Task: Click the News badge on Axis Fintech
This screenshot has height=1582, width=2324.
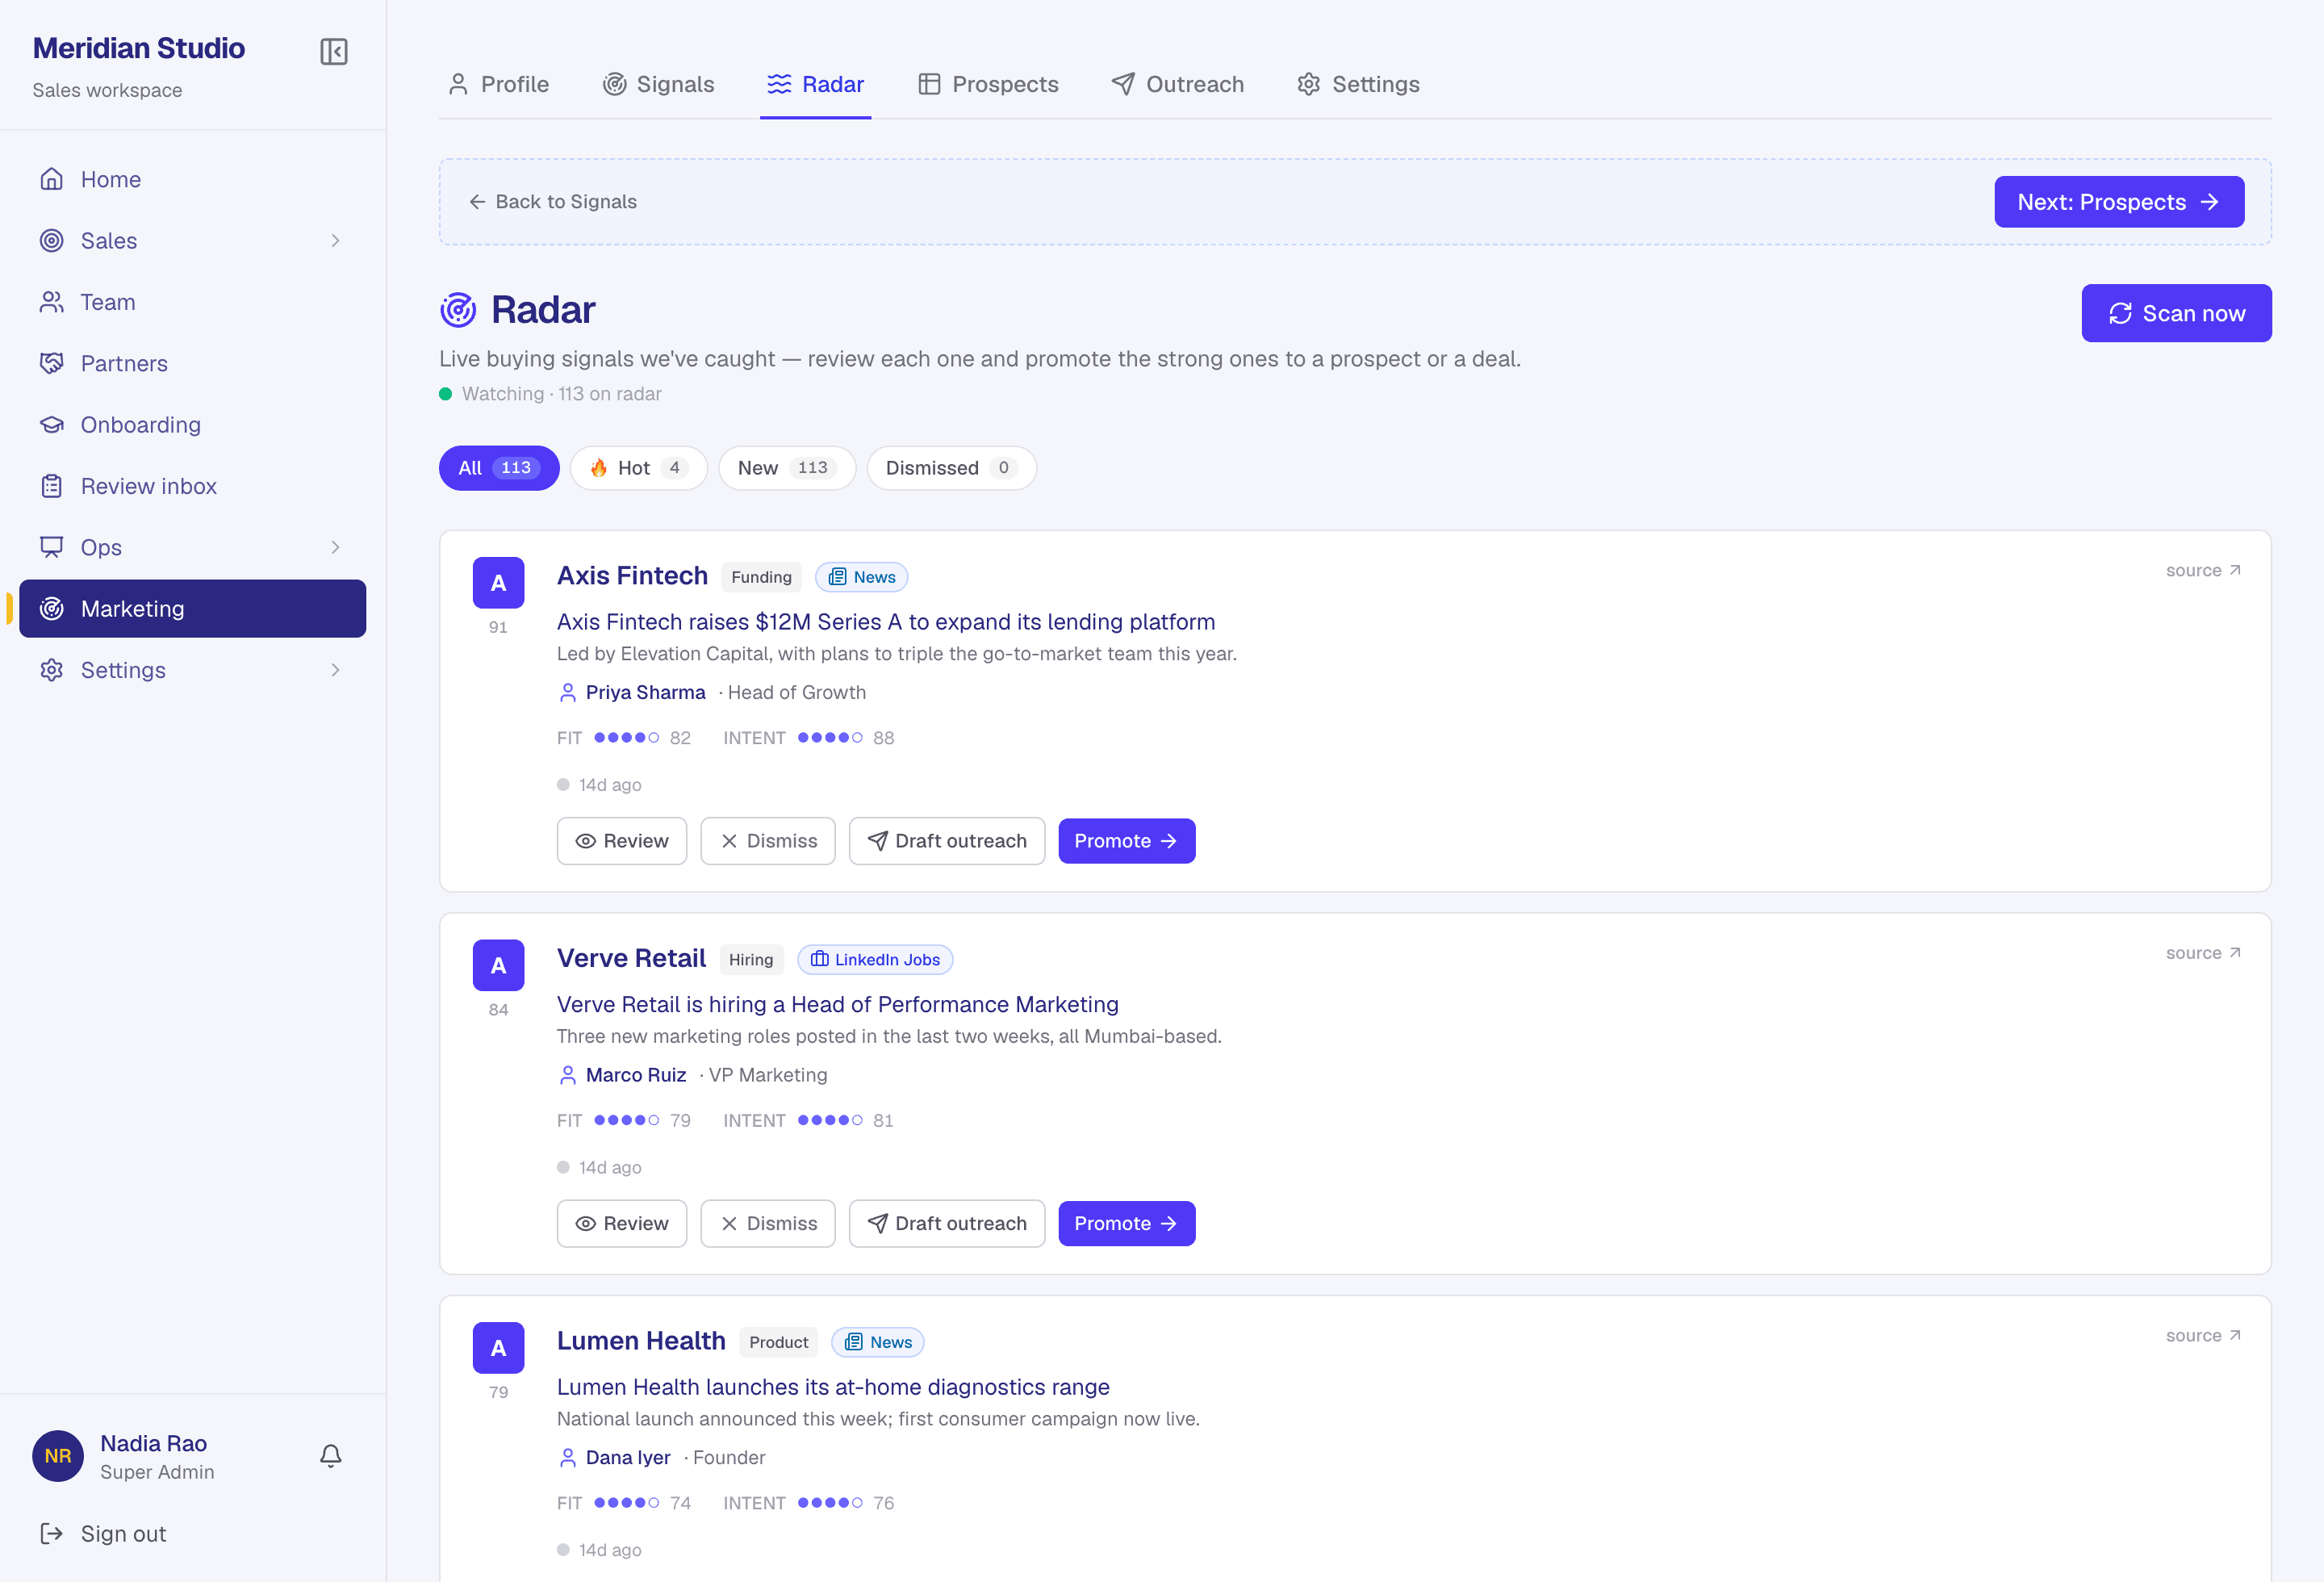Action: 861,577
